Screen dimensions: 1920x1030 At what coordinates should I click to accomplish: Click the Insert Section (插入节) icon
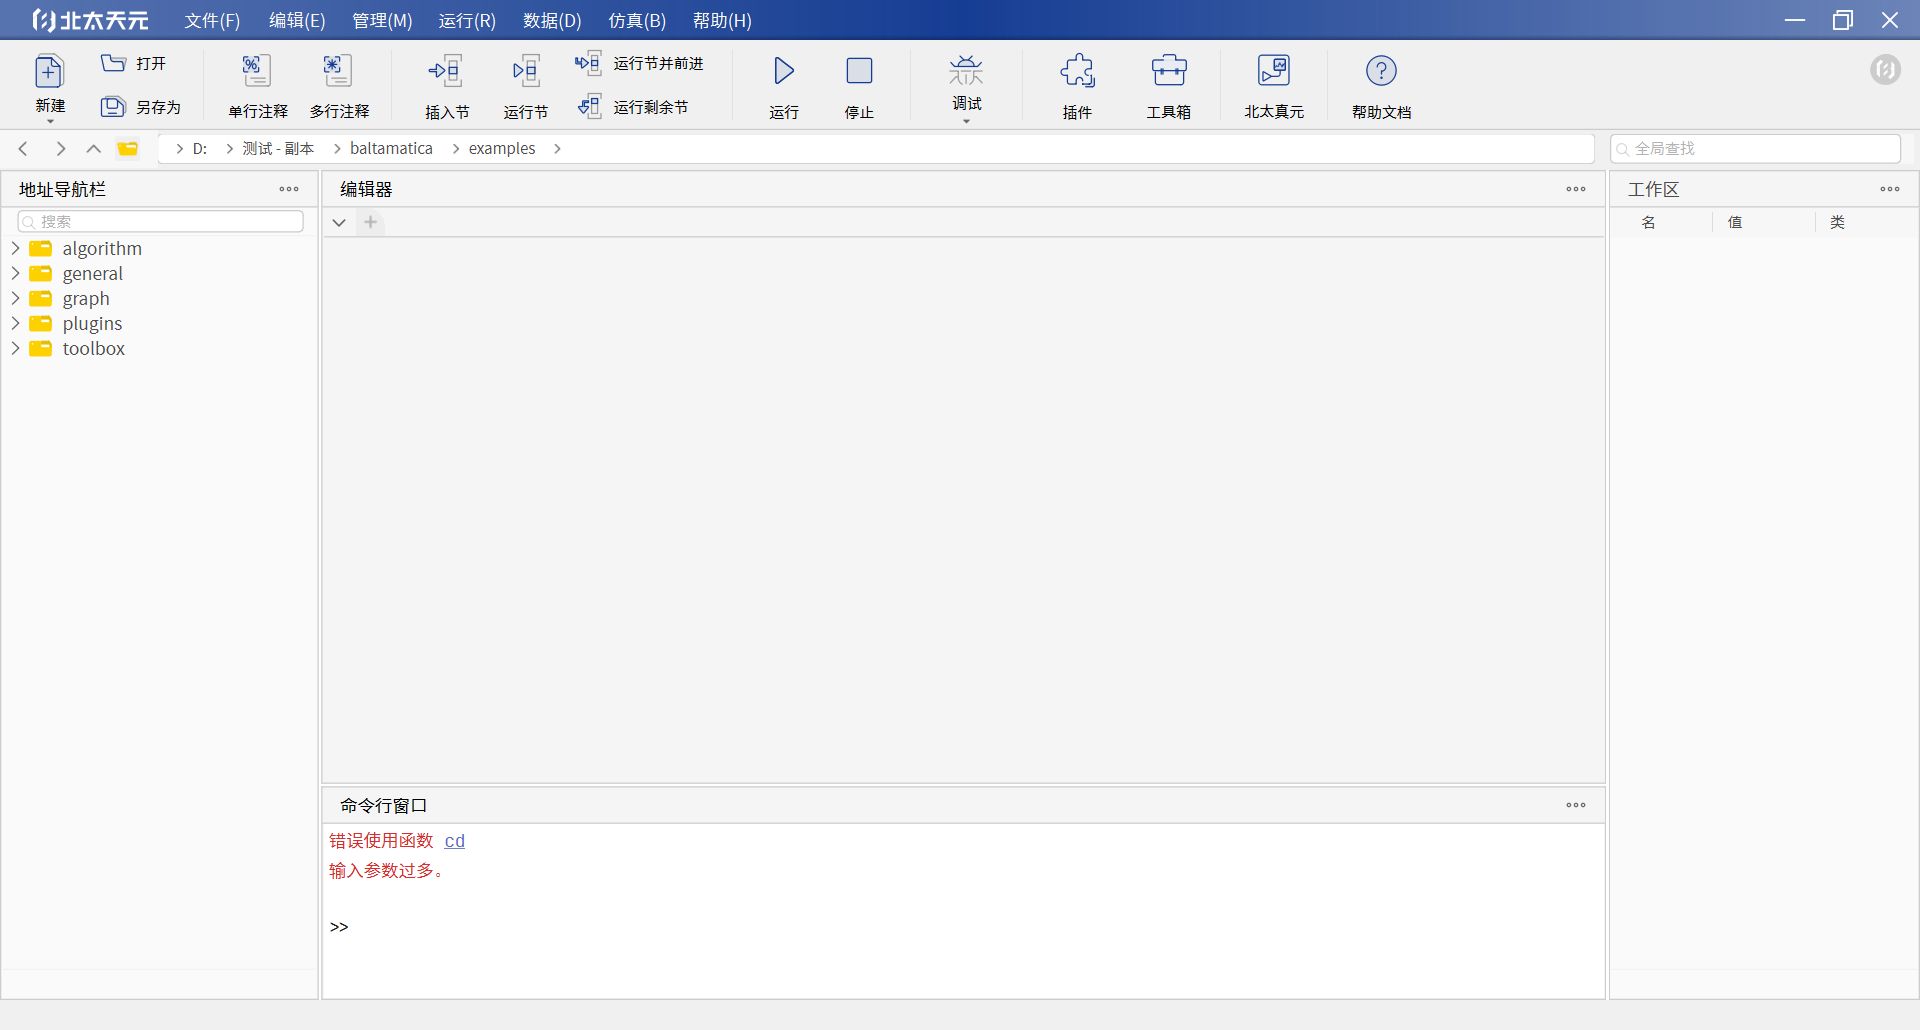(x=446, y=72)
